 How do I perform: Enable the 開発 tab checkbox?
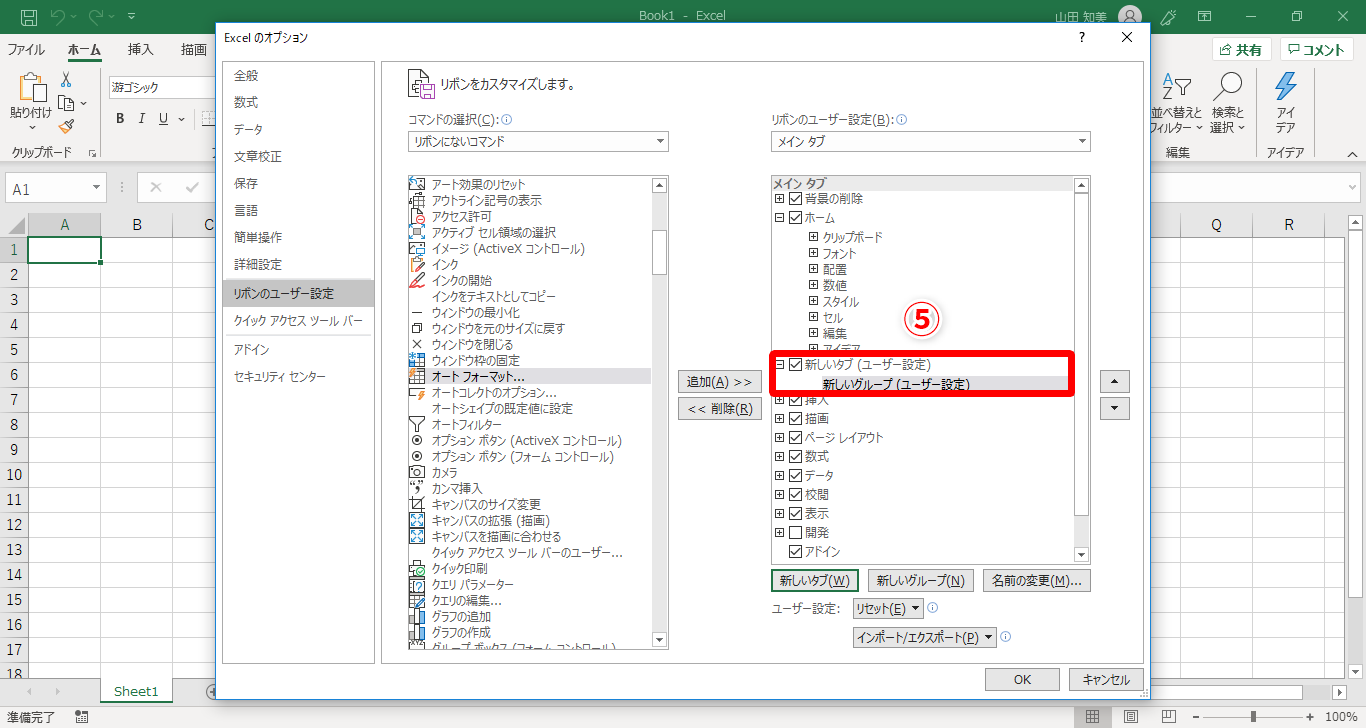pyautogui.click(x=796, y=533)
